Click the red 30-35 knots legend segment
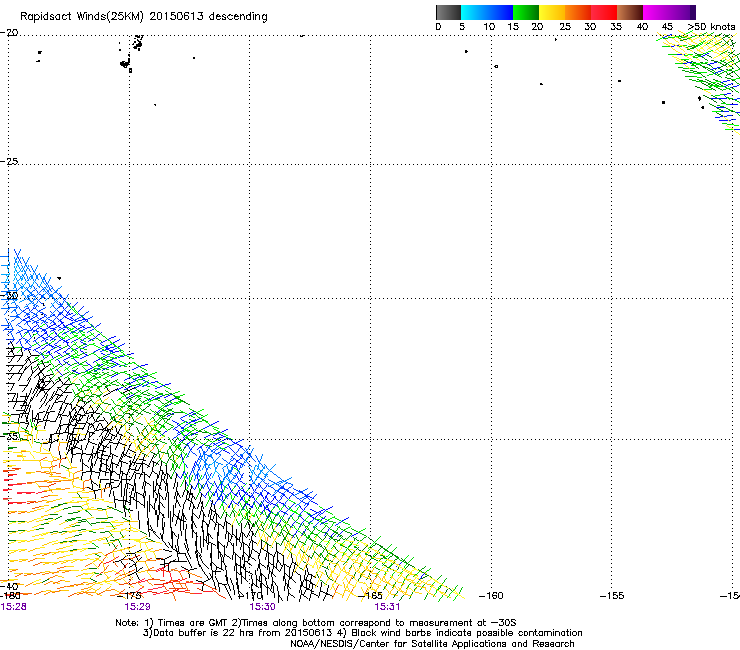This screenshot has height=650, width=740. click(x=604, y=12)
